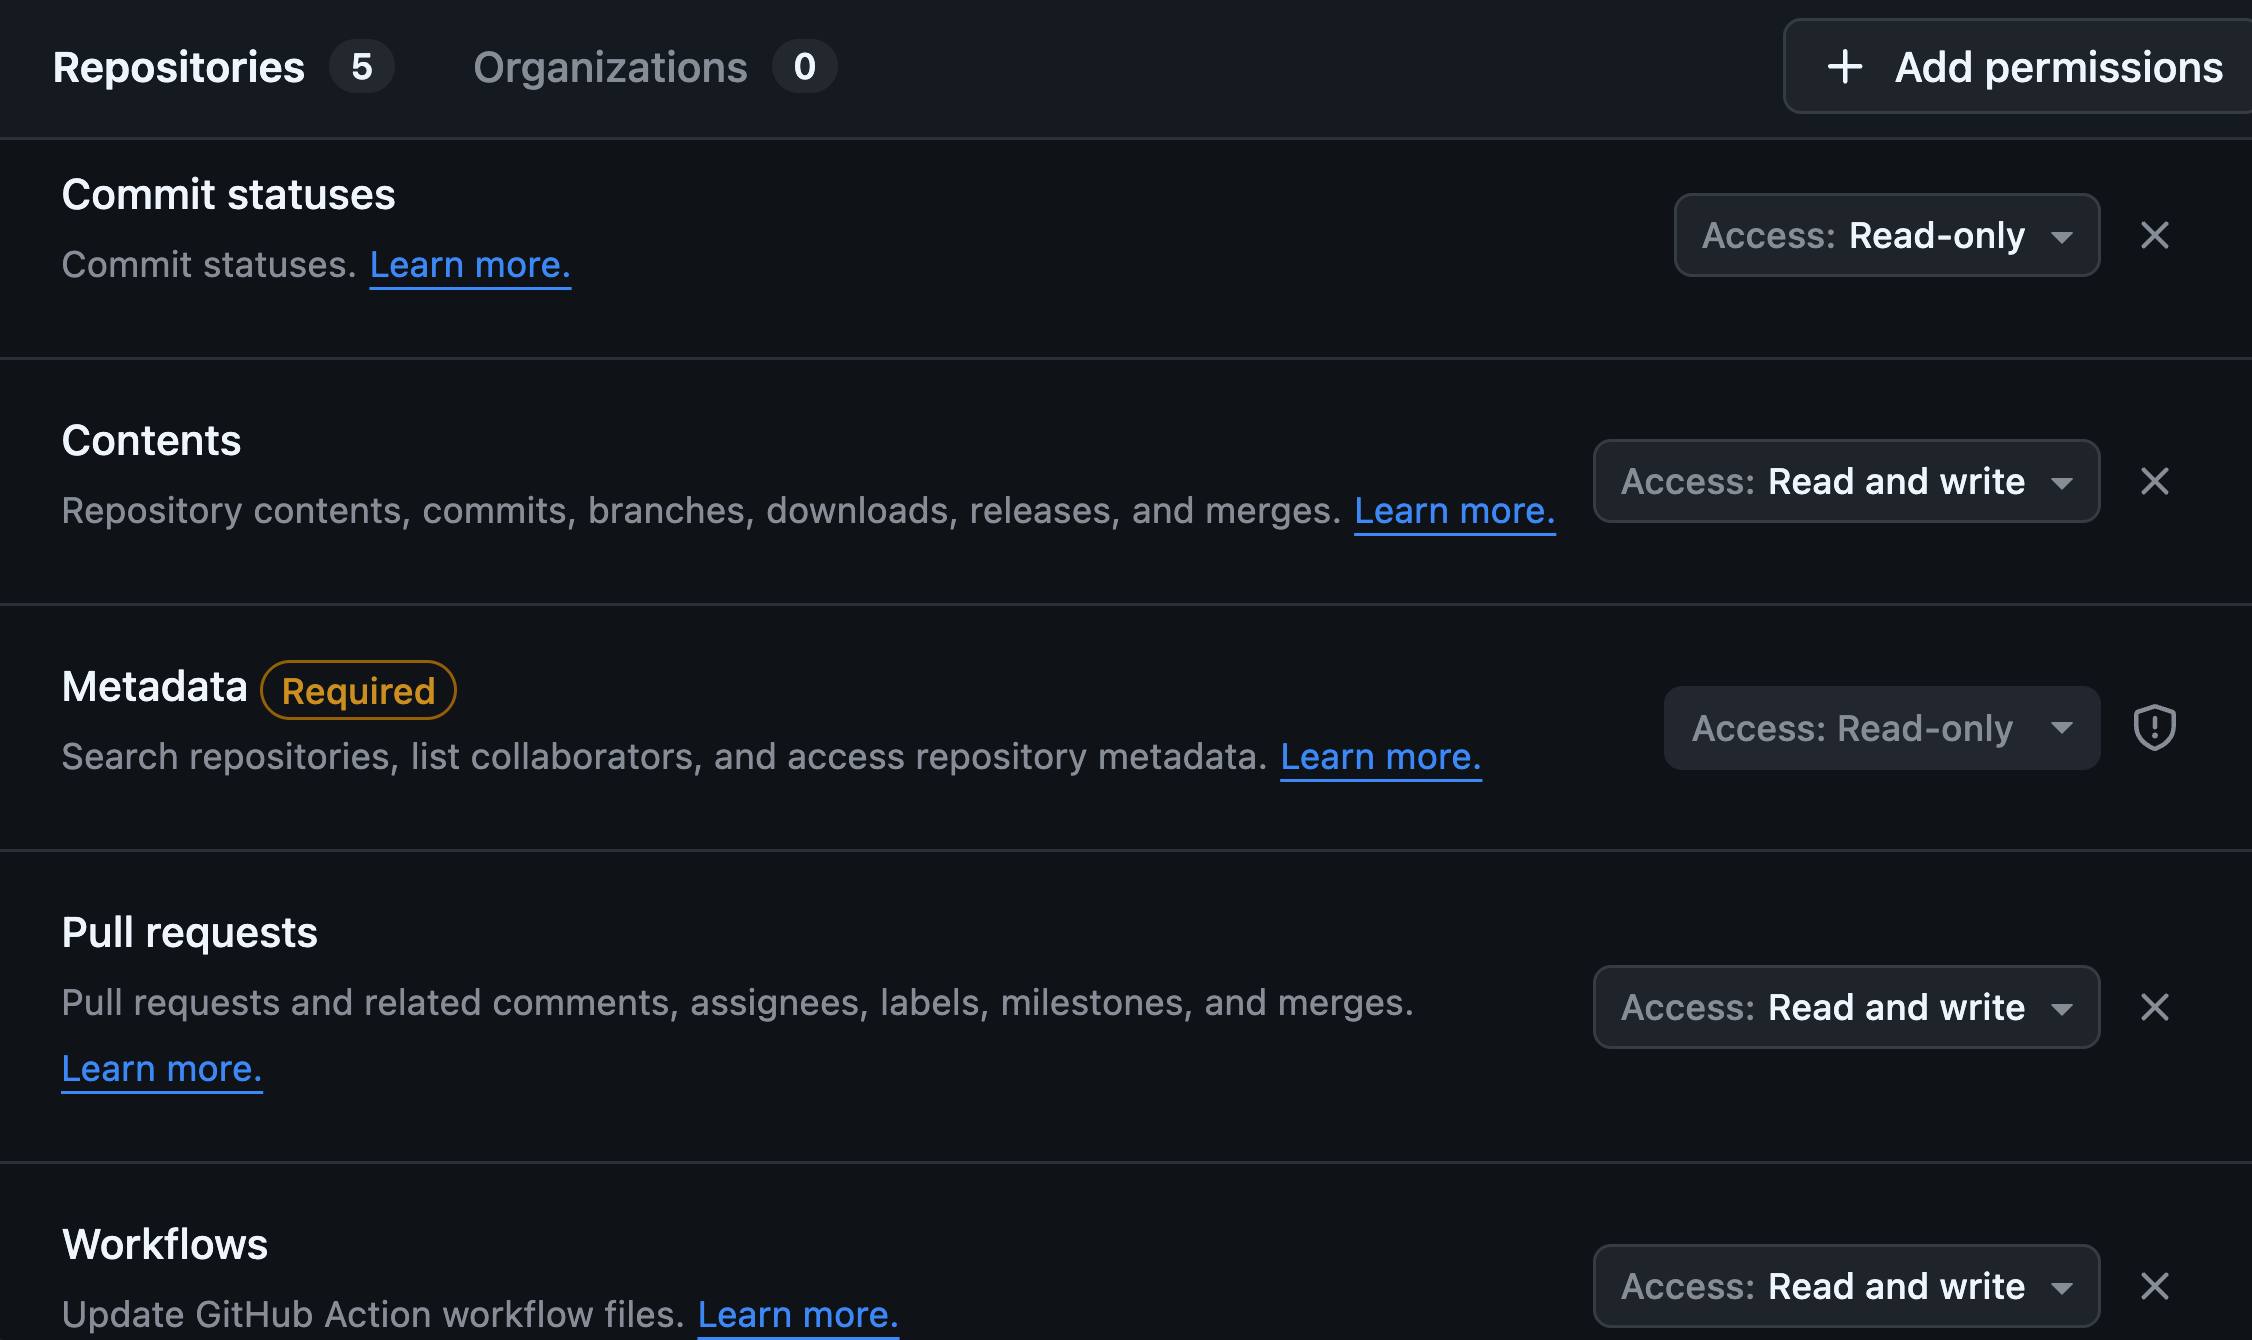Remove the Contents permission

tap(2154, 481)
